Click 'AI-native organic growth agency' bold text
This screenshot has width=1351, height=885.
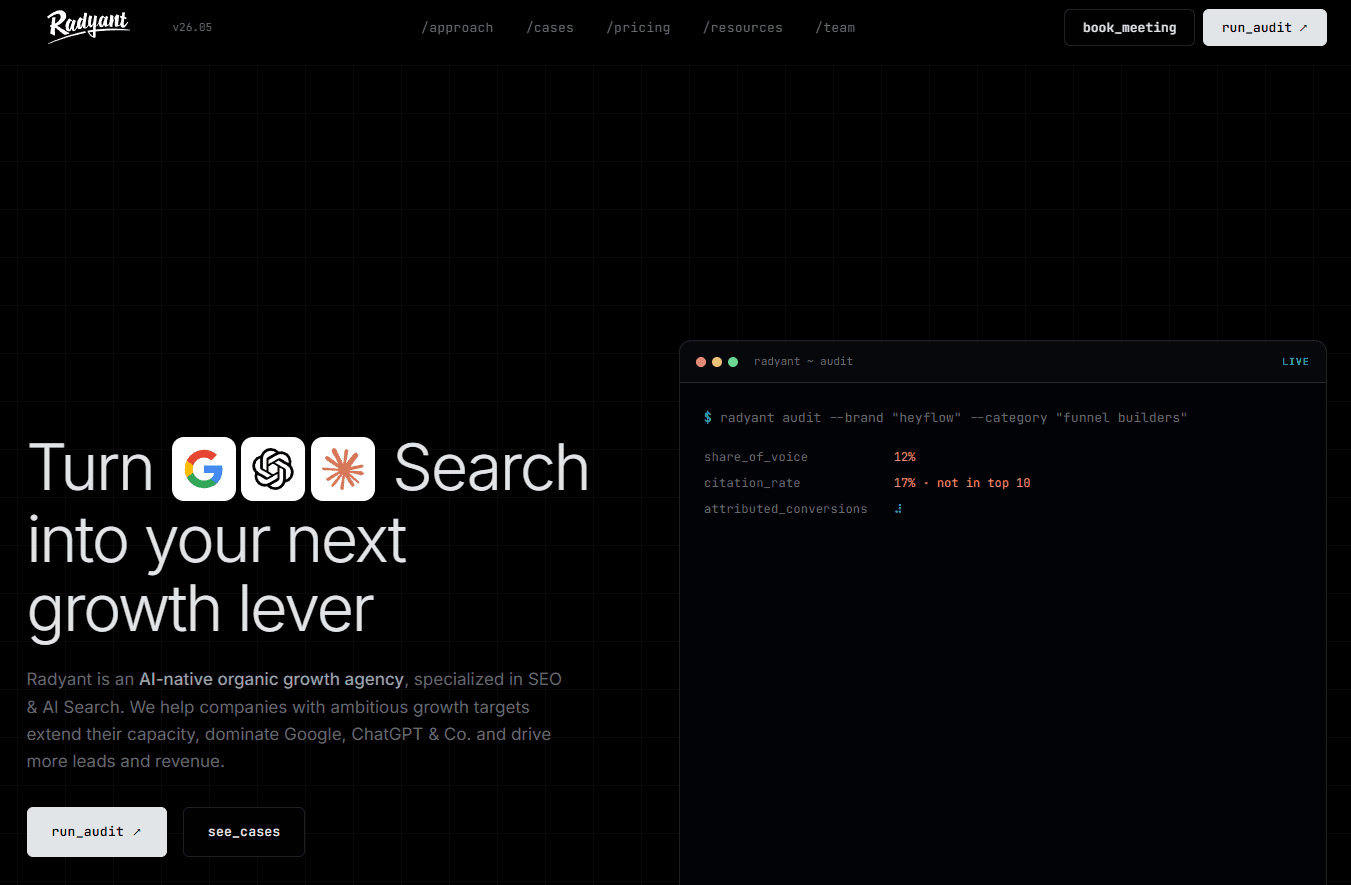[271, 680]
